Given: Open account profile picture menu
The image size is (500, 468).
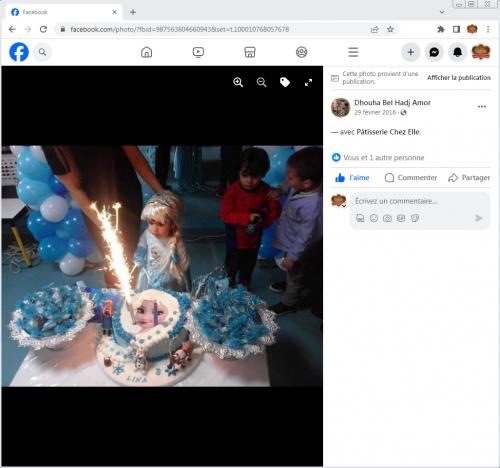Looking at the screenshot, I should click(481, 52).
